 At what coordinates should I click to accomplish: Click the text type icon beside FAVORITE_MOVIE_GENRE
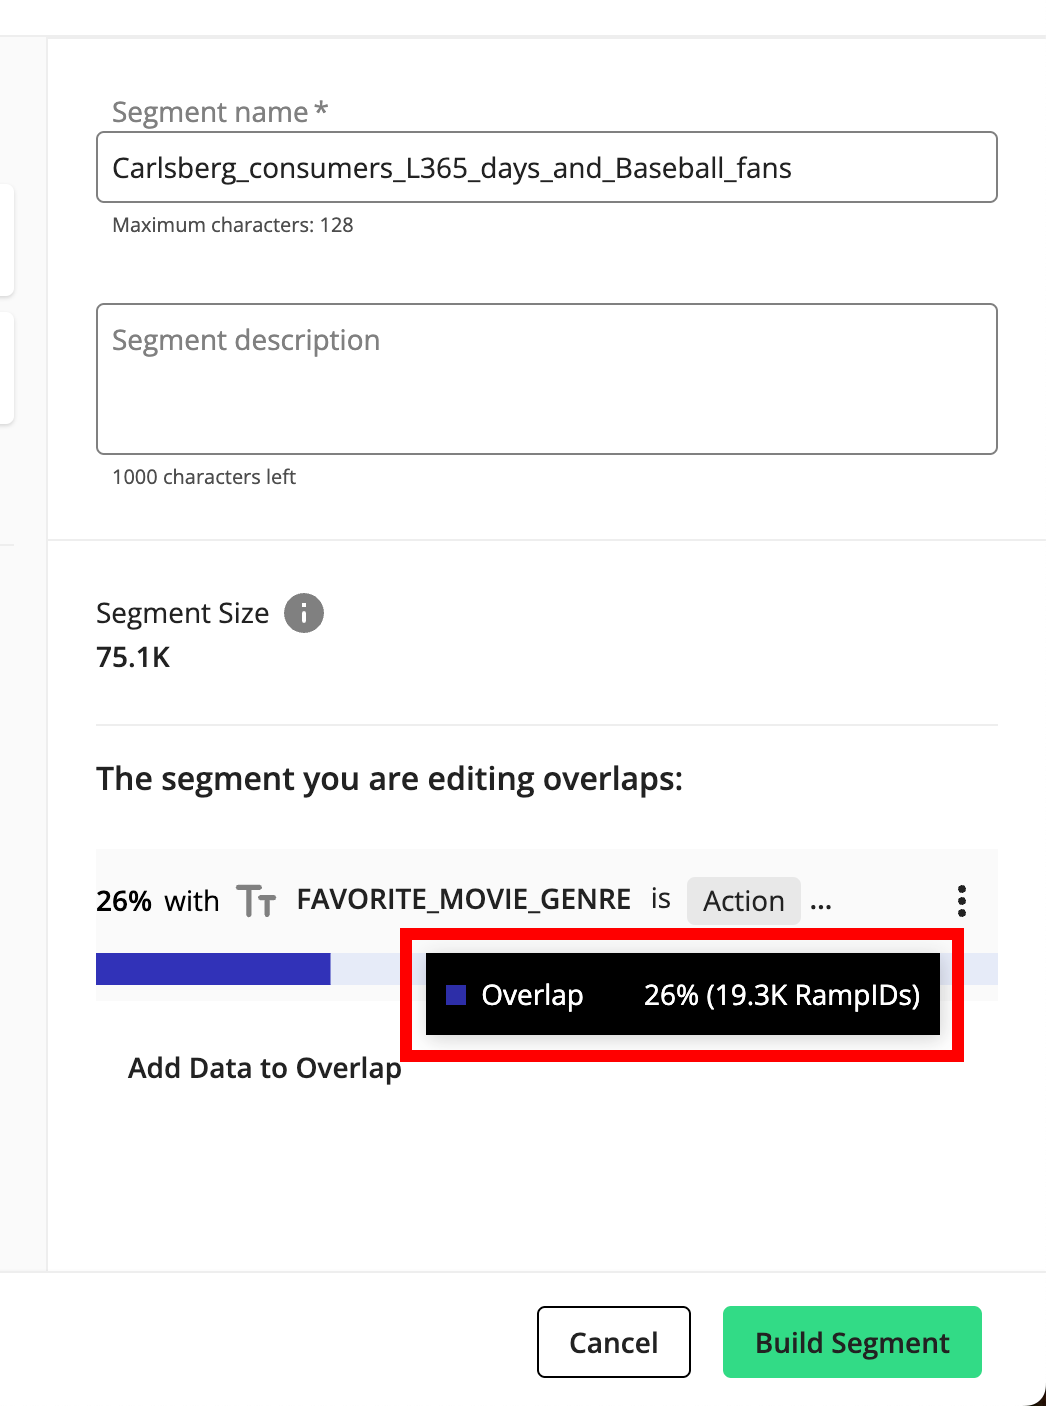tap(256, 901)
